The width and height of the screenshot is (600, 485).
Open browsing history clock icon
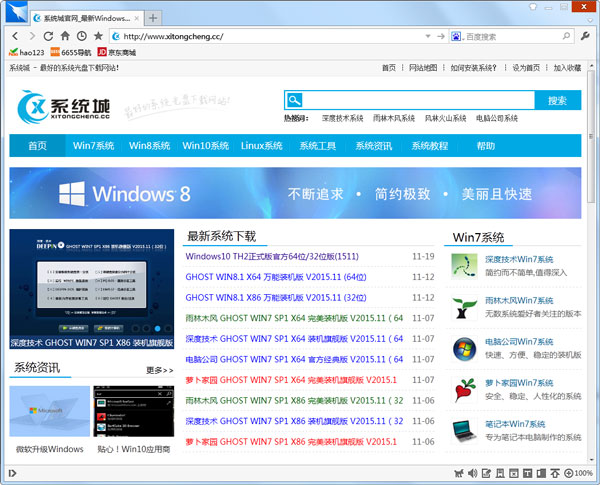82,36
